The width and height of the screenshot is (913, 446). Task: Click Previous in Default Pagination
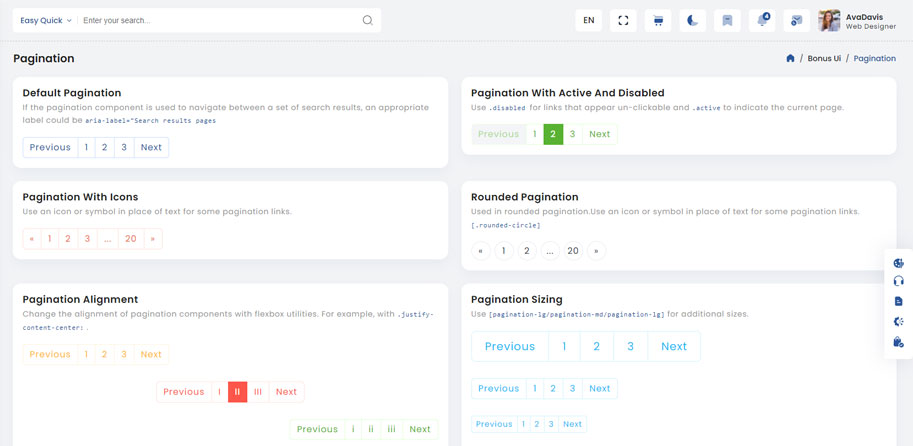(x=50, y=147)
